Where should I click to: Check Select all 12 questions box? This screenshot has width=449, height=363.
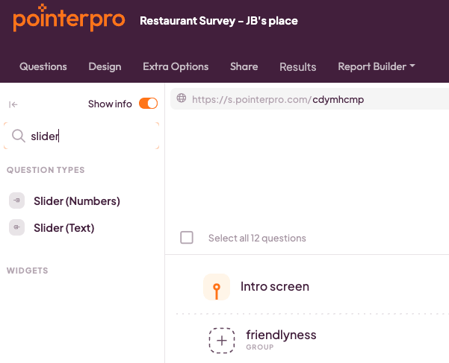coord(187,238)
